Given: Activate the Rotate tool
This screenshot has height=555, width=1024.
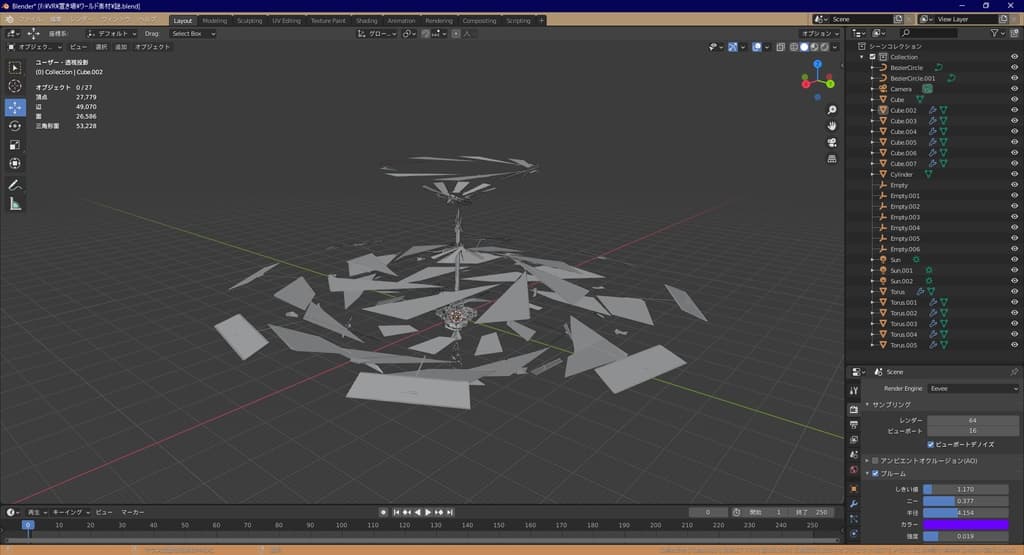Looking at the screenshot, I should [x=15, y=126].
